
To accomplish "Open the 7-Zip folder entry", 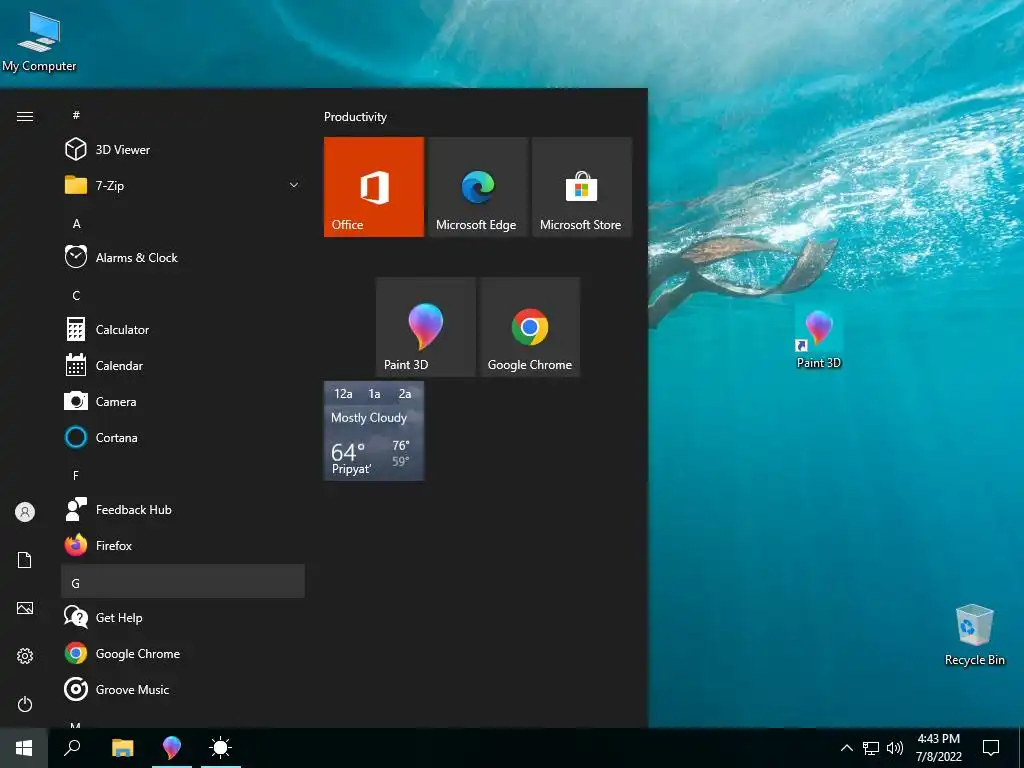I will pos(183,185).
